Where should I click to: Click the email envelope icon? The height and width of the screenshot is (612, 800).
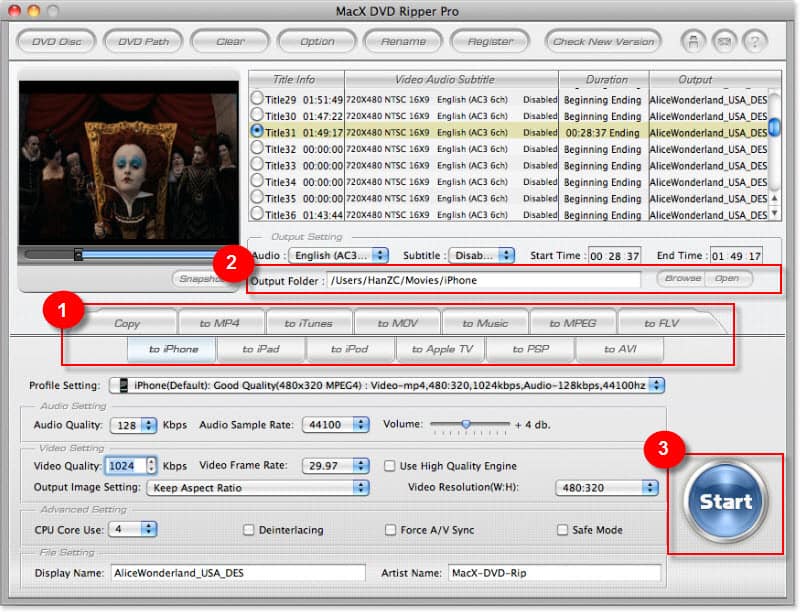click(x=724, y=41)
